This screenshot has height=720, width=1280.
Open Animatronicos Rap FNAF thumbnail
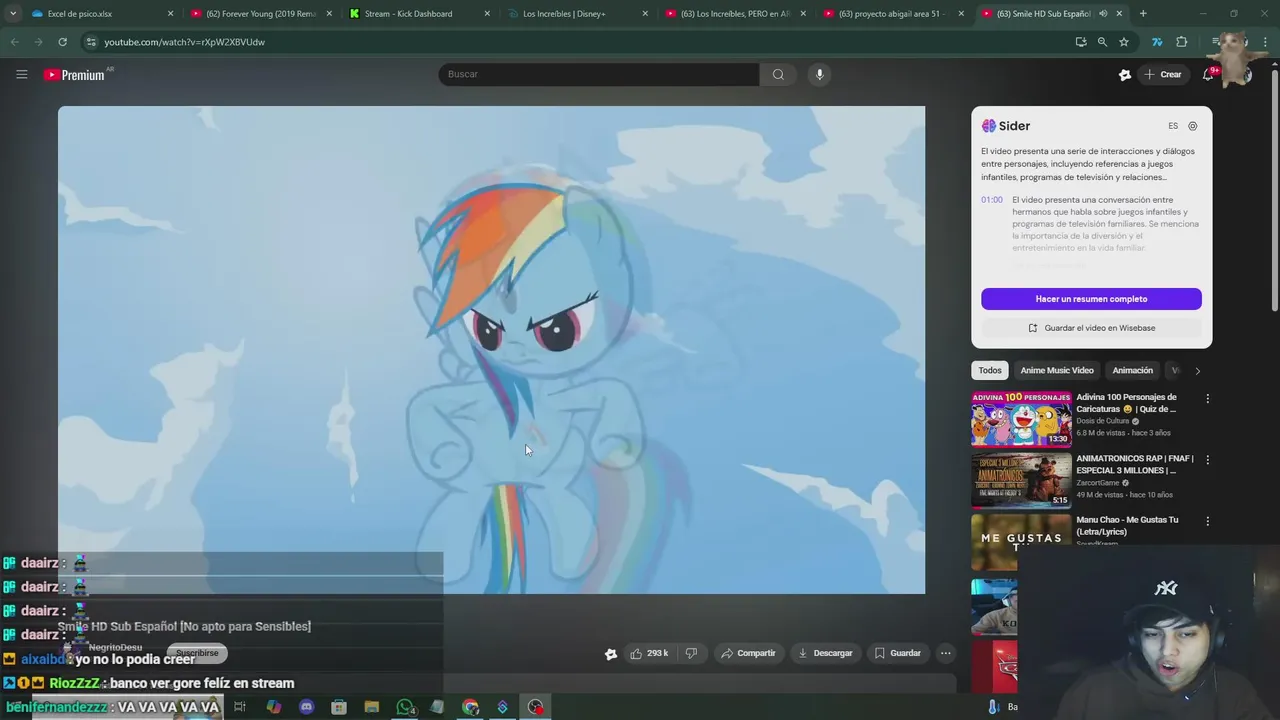[1021, 480]
